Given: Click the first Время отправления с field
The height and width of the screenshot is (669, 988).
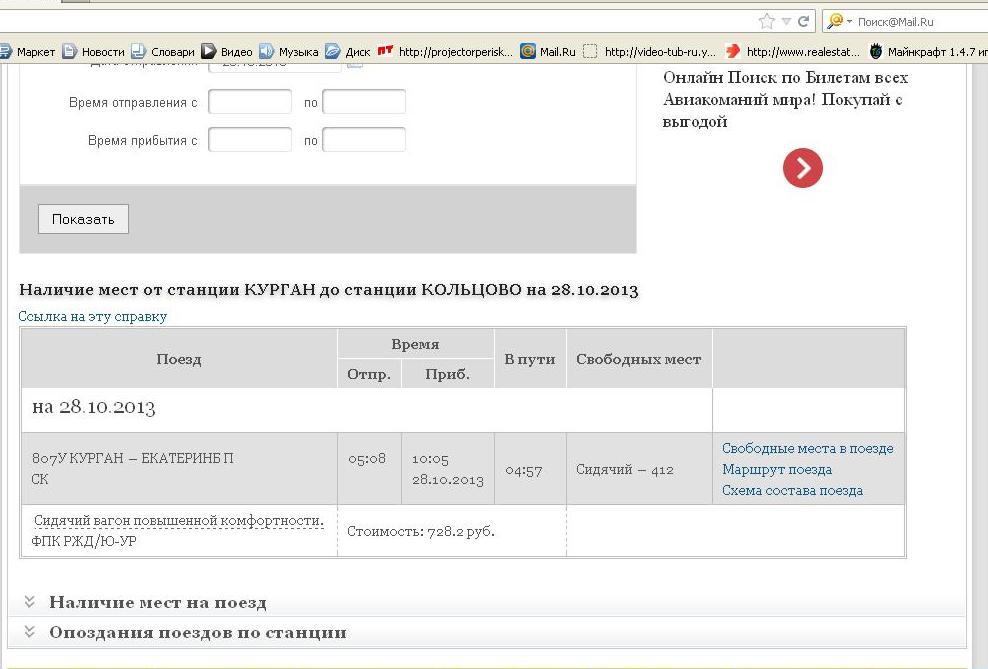Looking at the screenshot, I should pyautogui.click(x=249, y=103).
